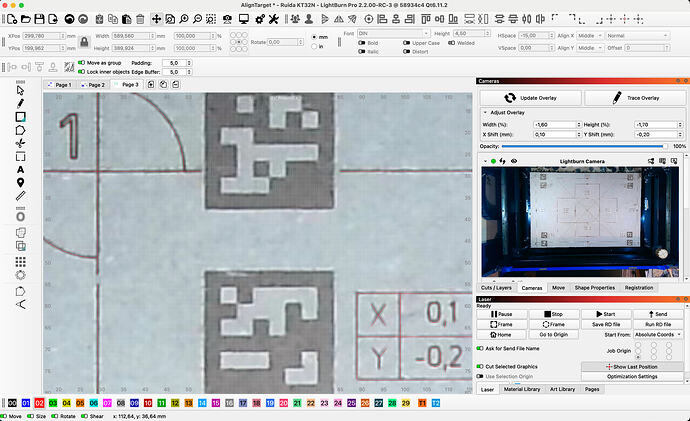Select the Measure ruler tool

[20, 196]
